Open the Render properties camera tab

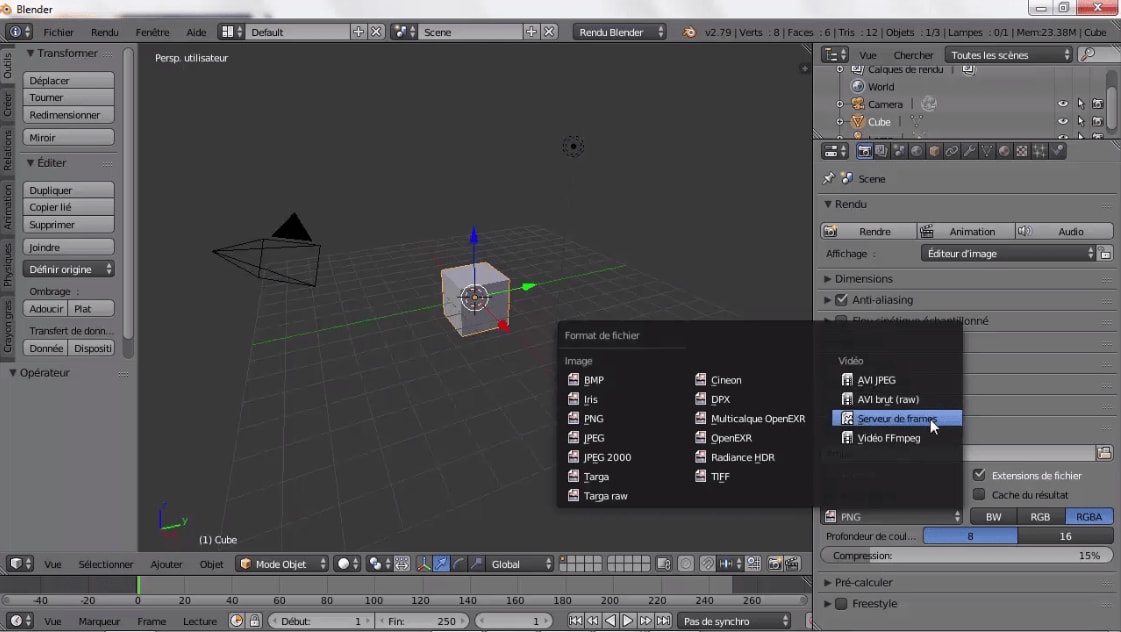pyautogui.click(x=866, y=150)
